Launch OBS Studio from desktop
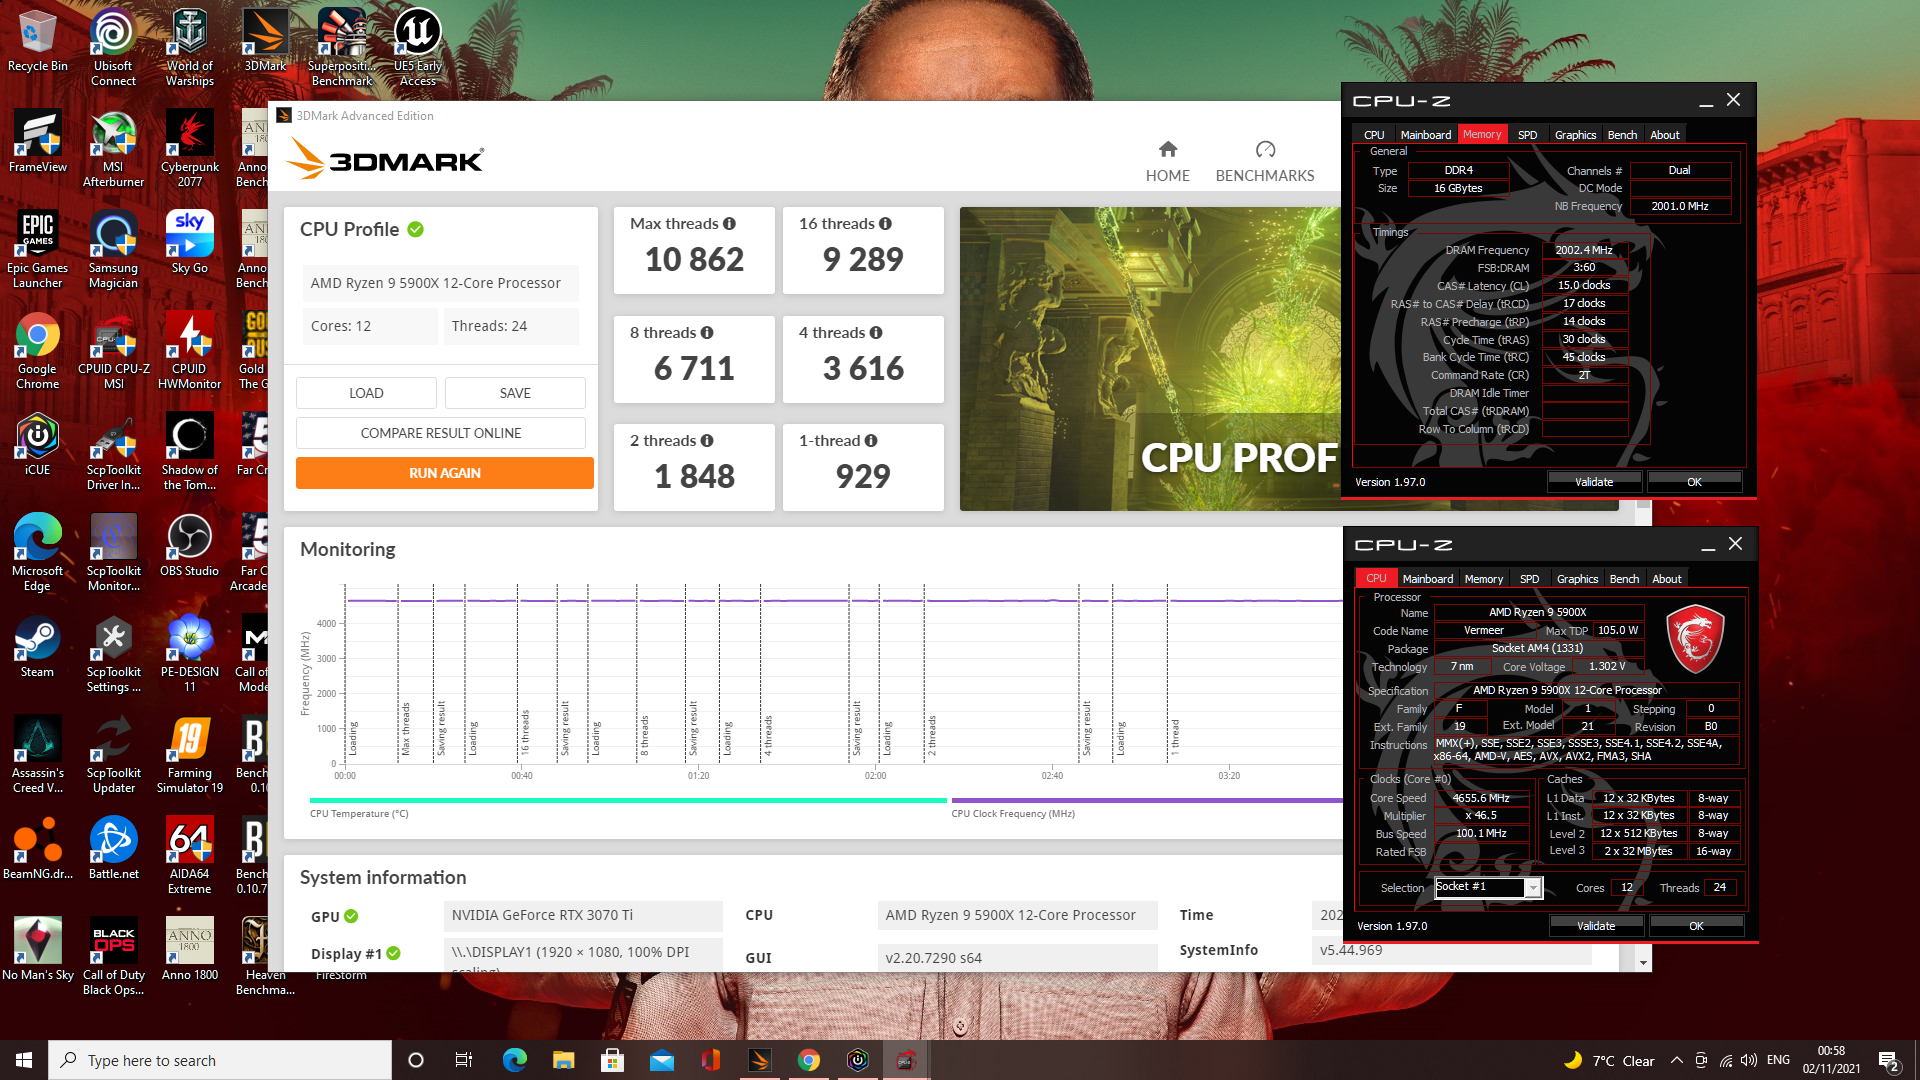The width and height of the screenshot is (1920, 1080). point(189,545)
